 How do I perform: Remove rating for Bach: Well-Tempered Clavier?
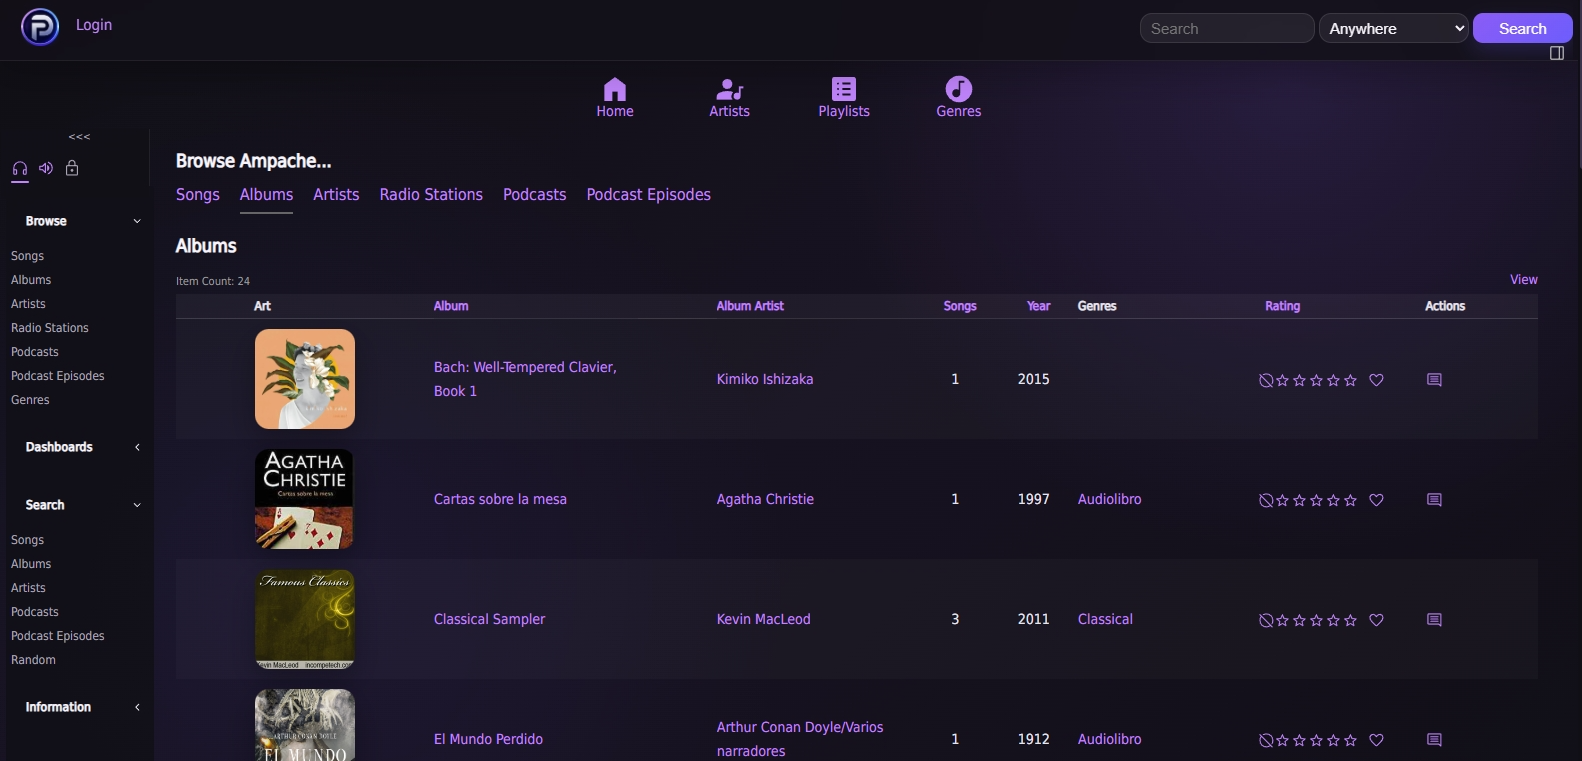click(1266, 380)
